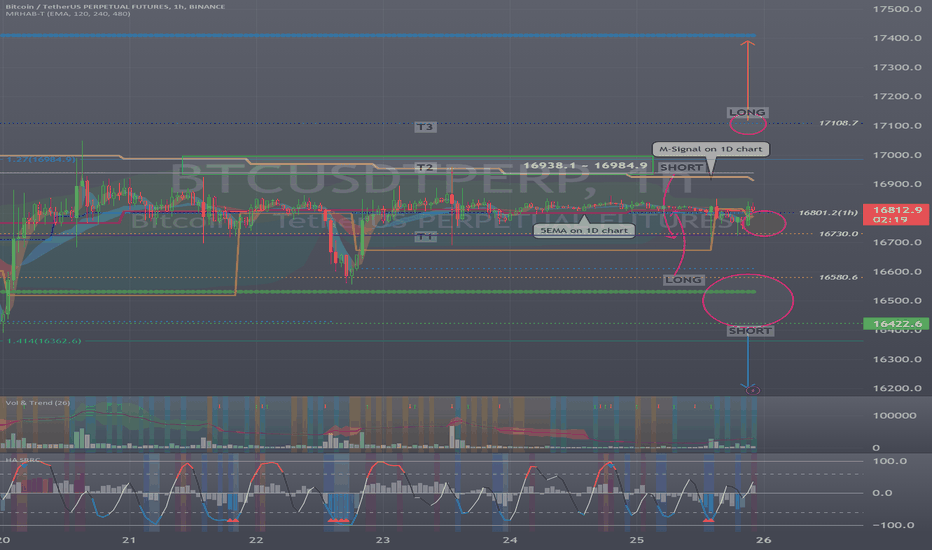Image resolution: width=932 pixels, height=550 pixels.
Task: Click the red current price label 16812.9
Action: click(x=897, y=210)
